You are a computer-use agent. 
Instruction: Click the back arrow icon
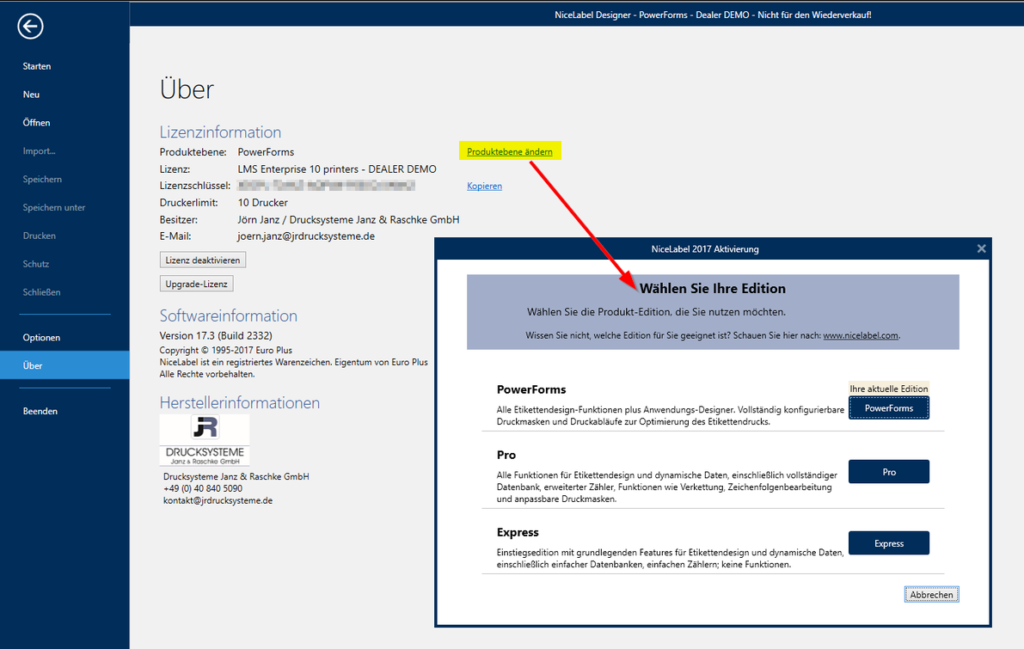(30, 27)
